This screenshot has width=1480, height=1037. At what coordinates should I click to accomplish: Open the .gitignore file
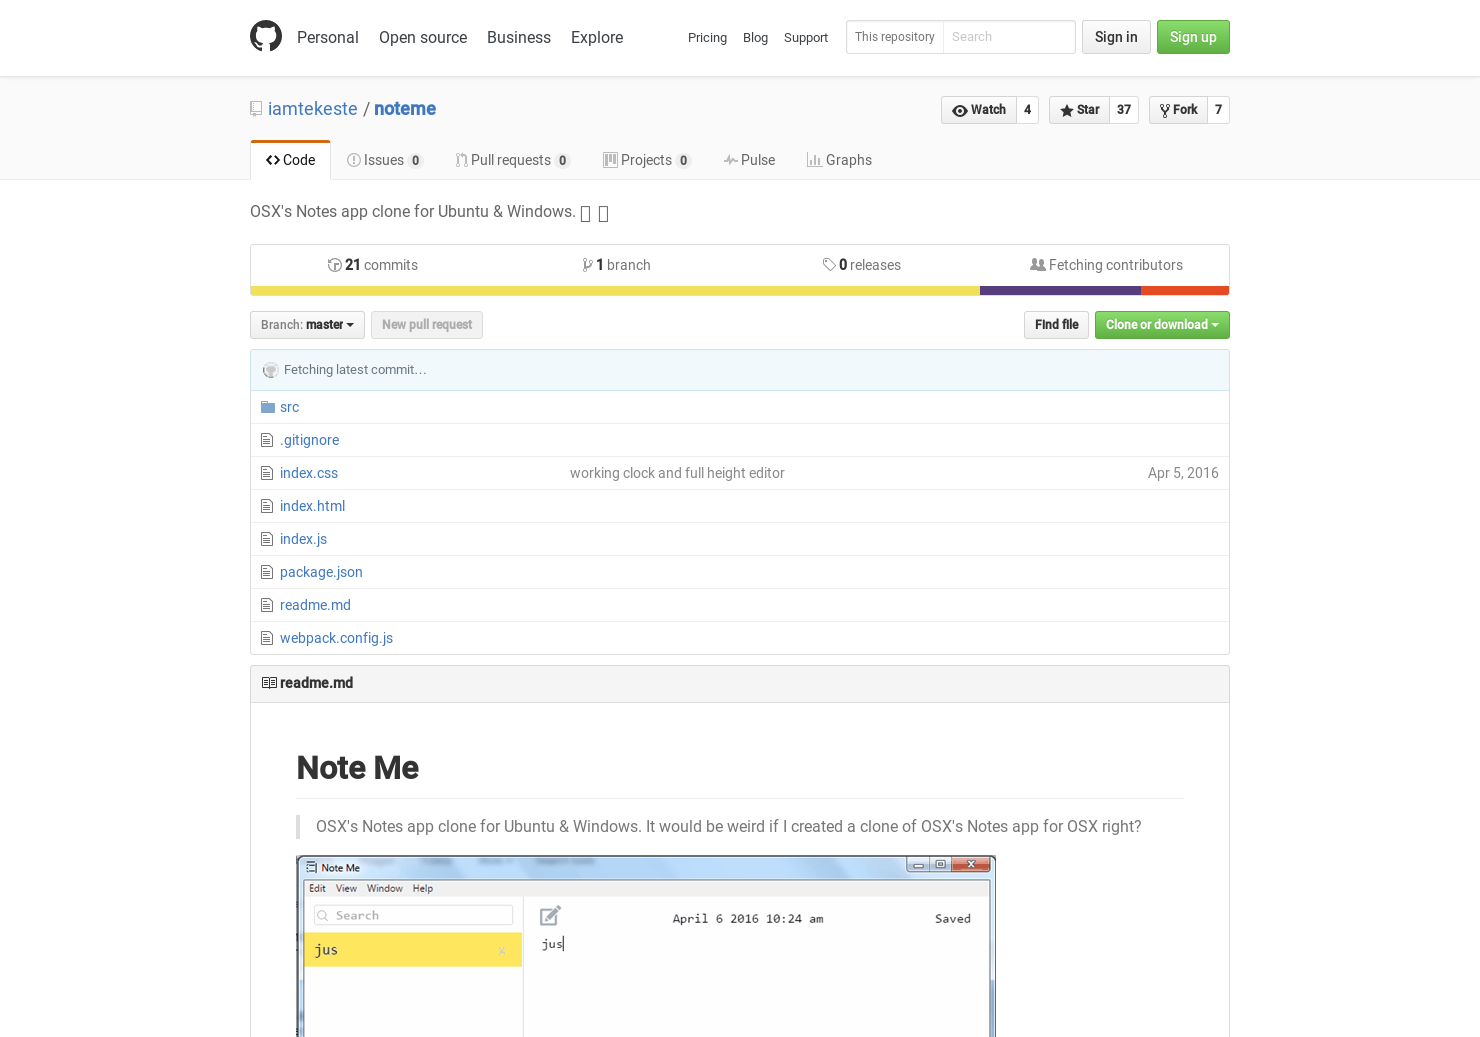(x=309, y=440)
